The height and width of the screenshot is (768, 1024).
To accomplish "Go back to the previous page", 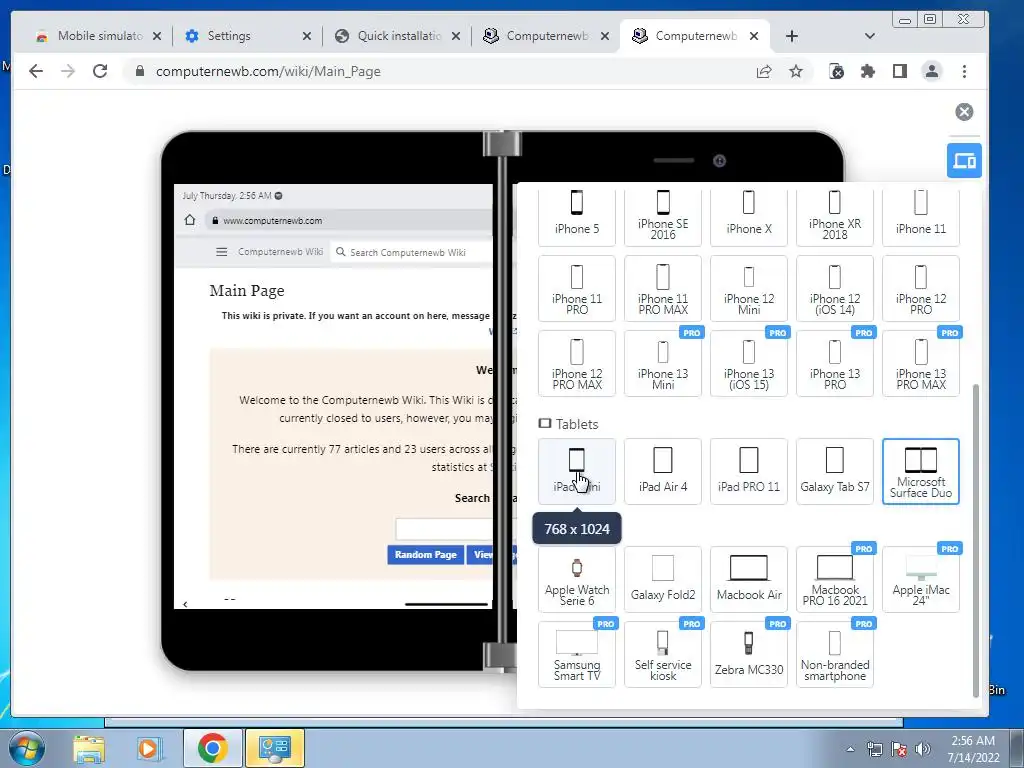I will click(x=36, y=71).
